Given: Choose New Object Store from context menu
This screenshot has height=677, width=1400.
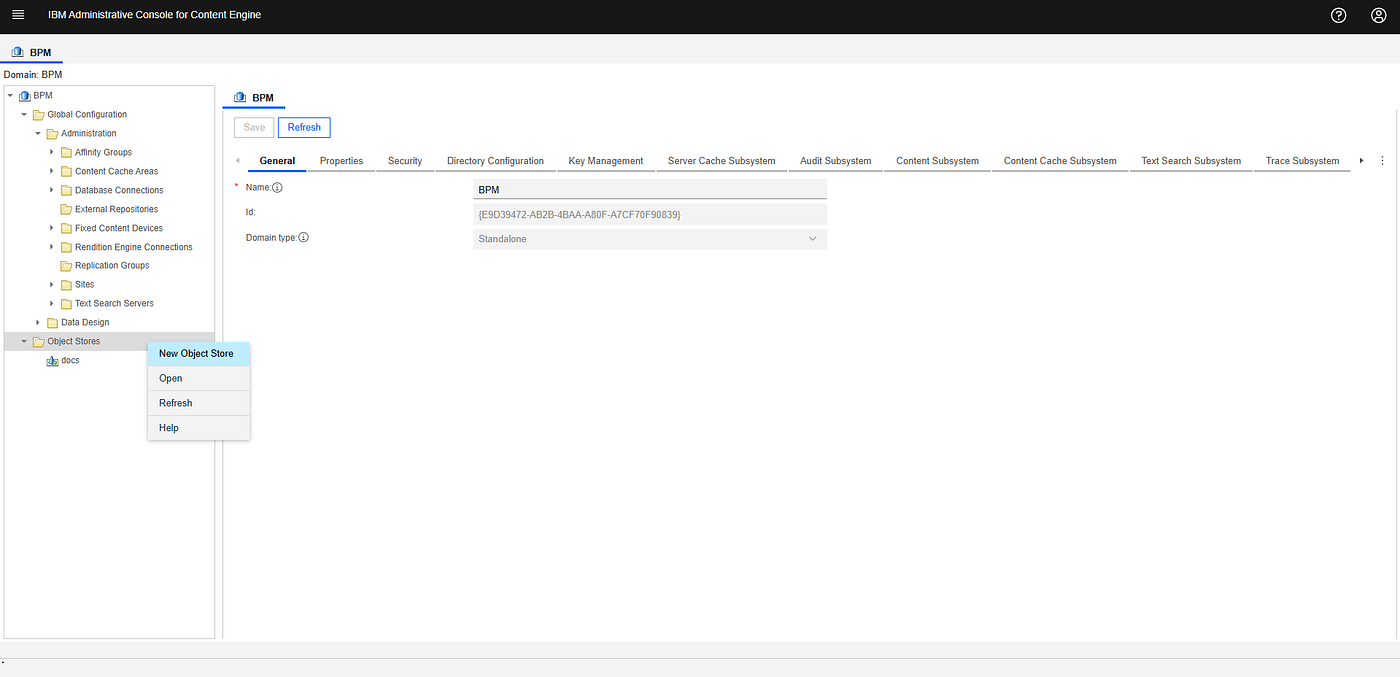Looking at the screenshot, I should [x=198, y=354].
